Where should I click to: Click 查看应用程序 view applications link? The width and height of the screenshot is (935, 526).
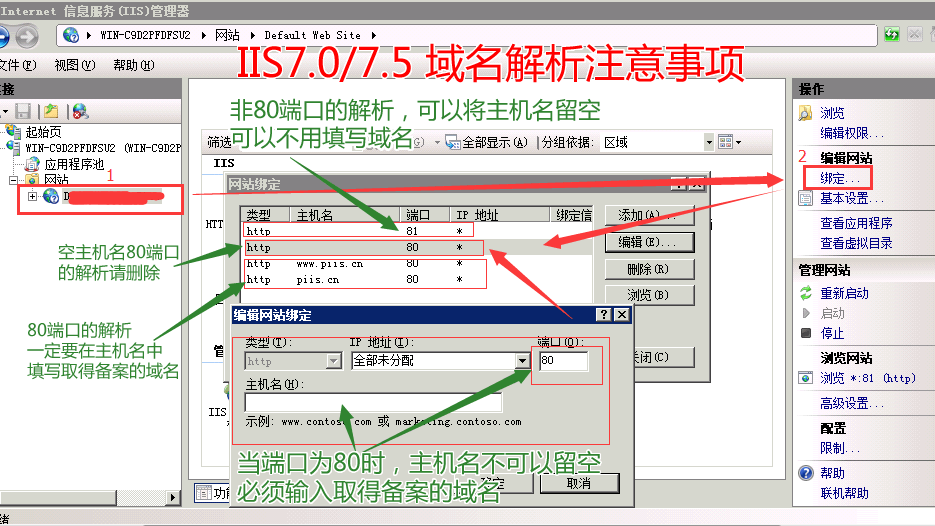click(x=856, y=223)
